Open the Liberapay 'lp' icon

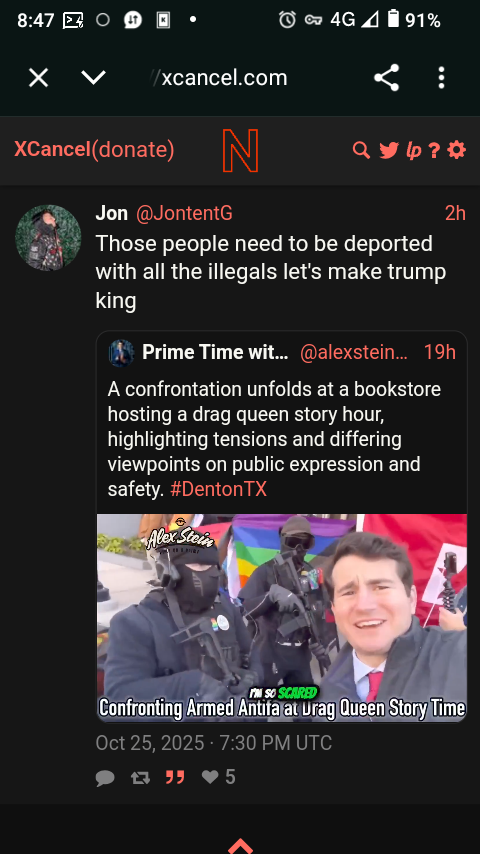[414, 150]
